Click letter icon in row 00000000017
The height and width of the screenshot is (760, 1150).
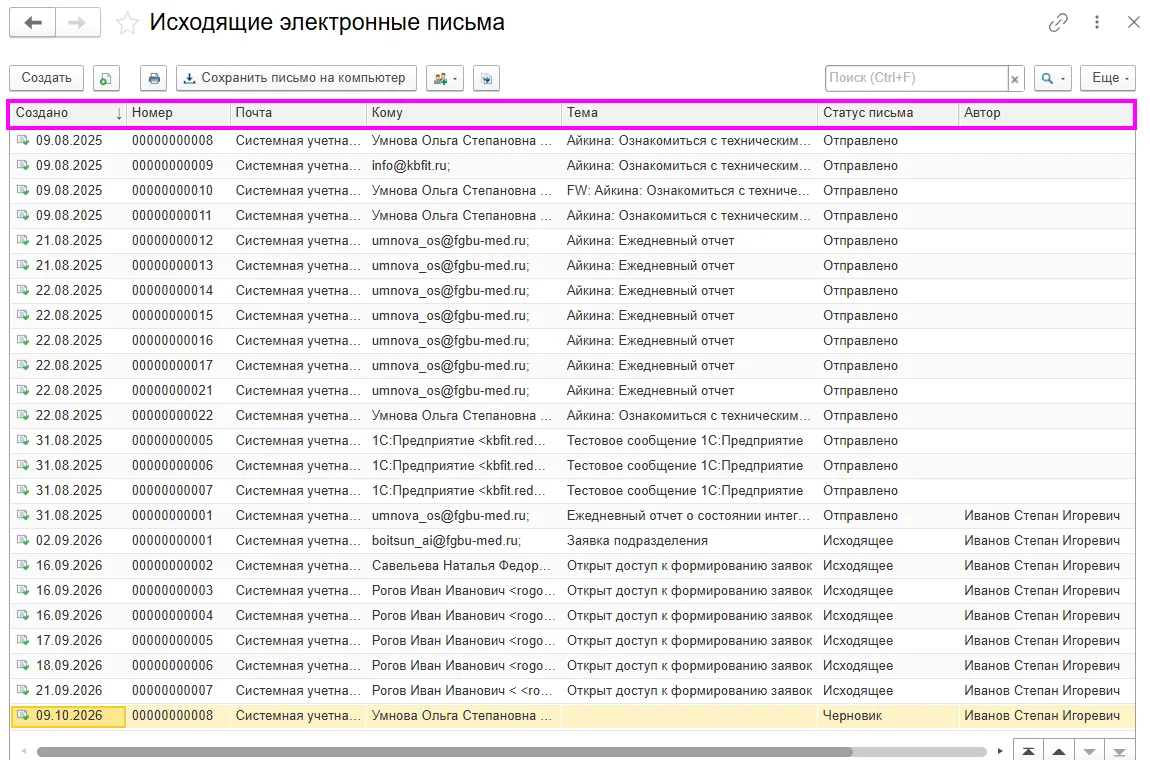tap(23, 365)
